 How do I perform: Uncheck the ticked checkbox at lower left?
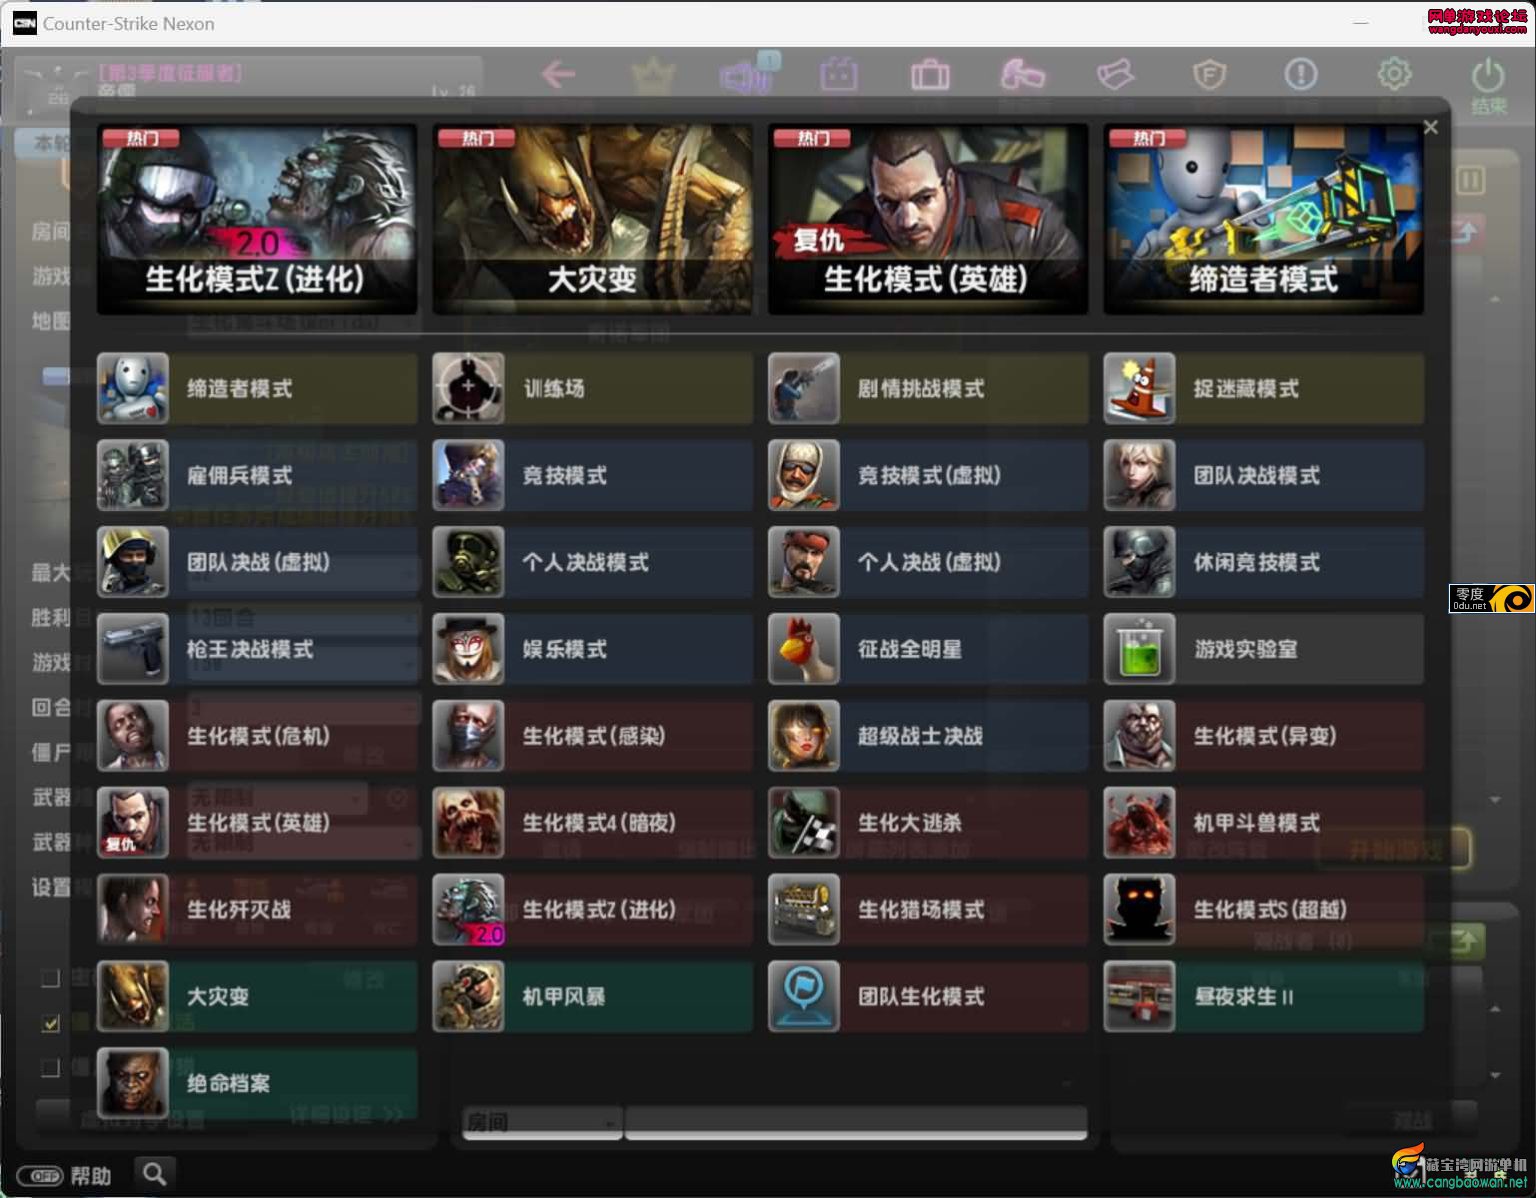point(50,1023)
